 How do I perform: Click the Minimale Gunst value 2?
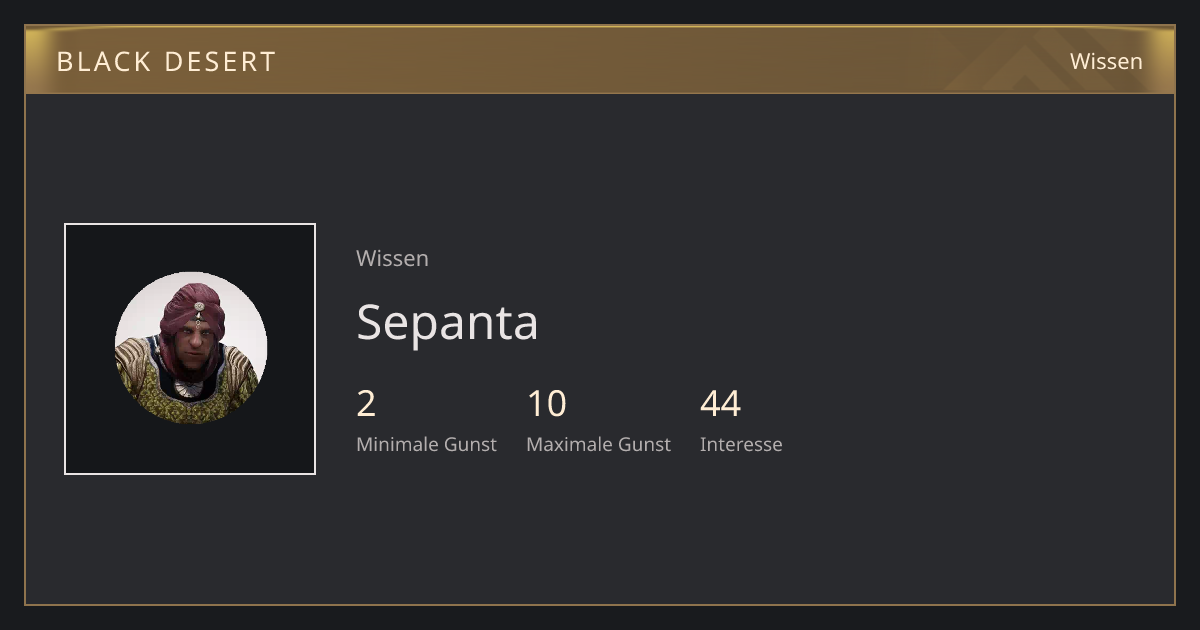click(x=366, y=404)
